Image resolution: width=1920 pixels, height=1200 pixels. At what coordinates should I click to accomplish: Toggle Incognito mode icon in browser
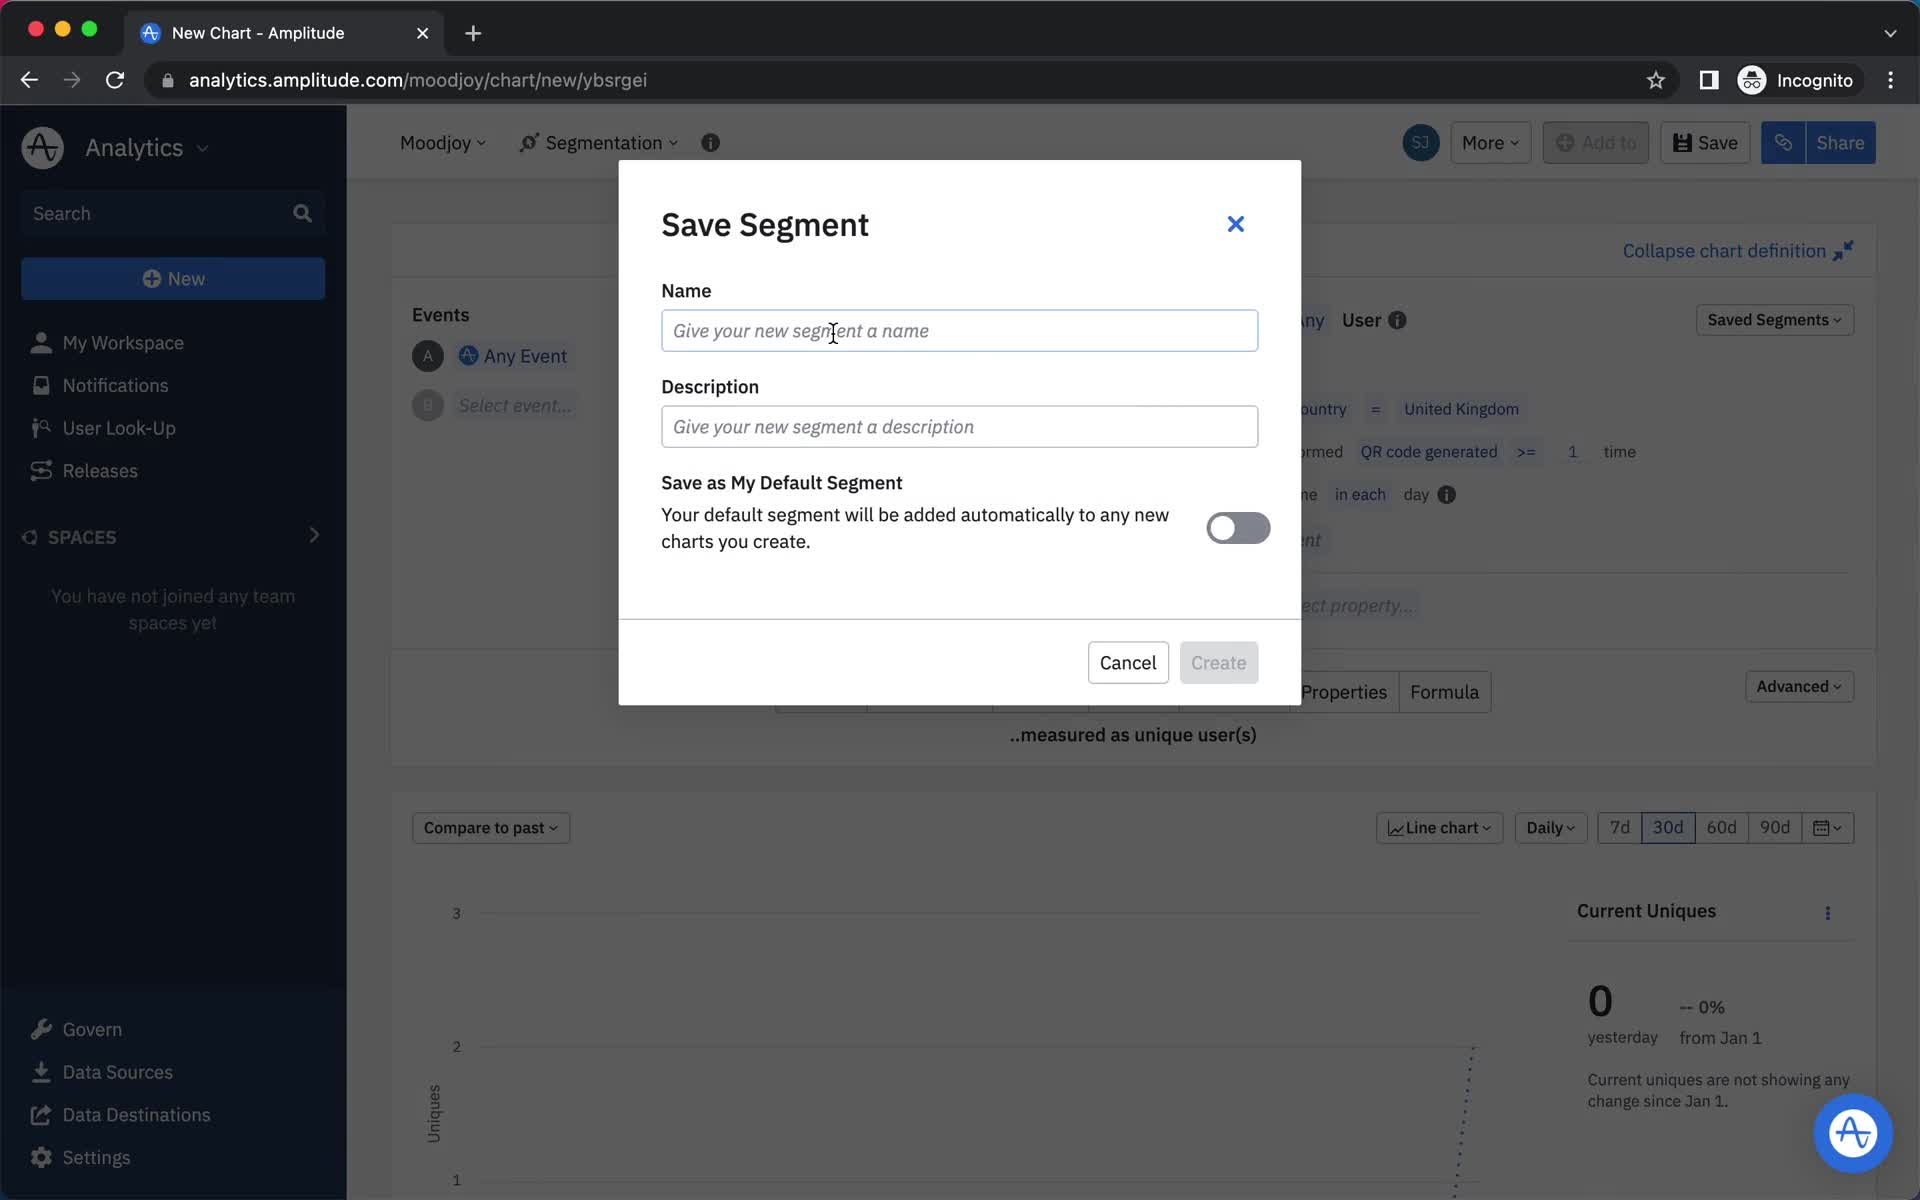pos(1751,80)
